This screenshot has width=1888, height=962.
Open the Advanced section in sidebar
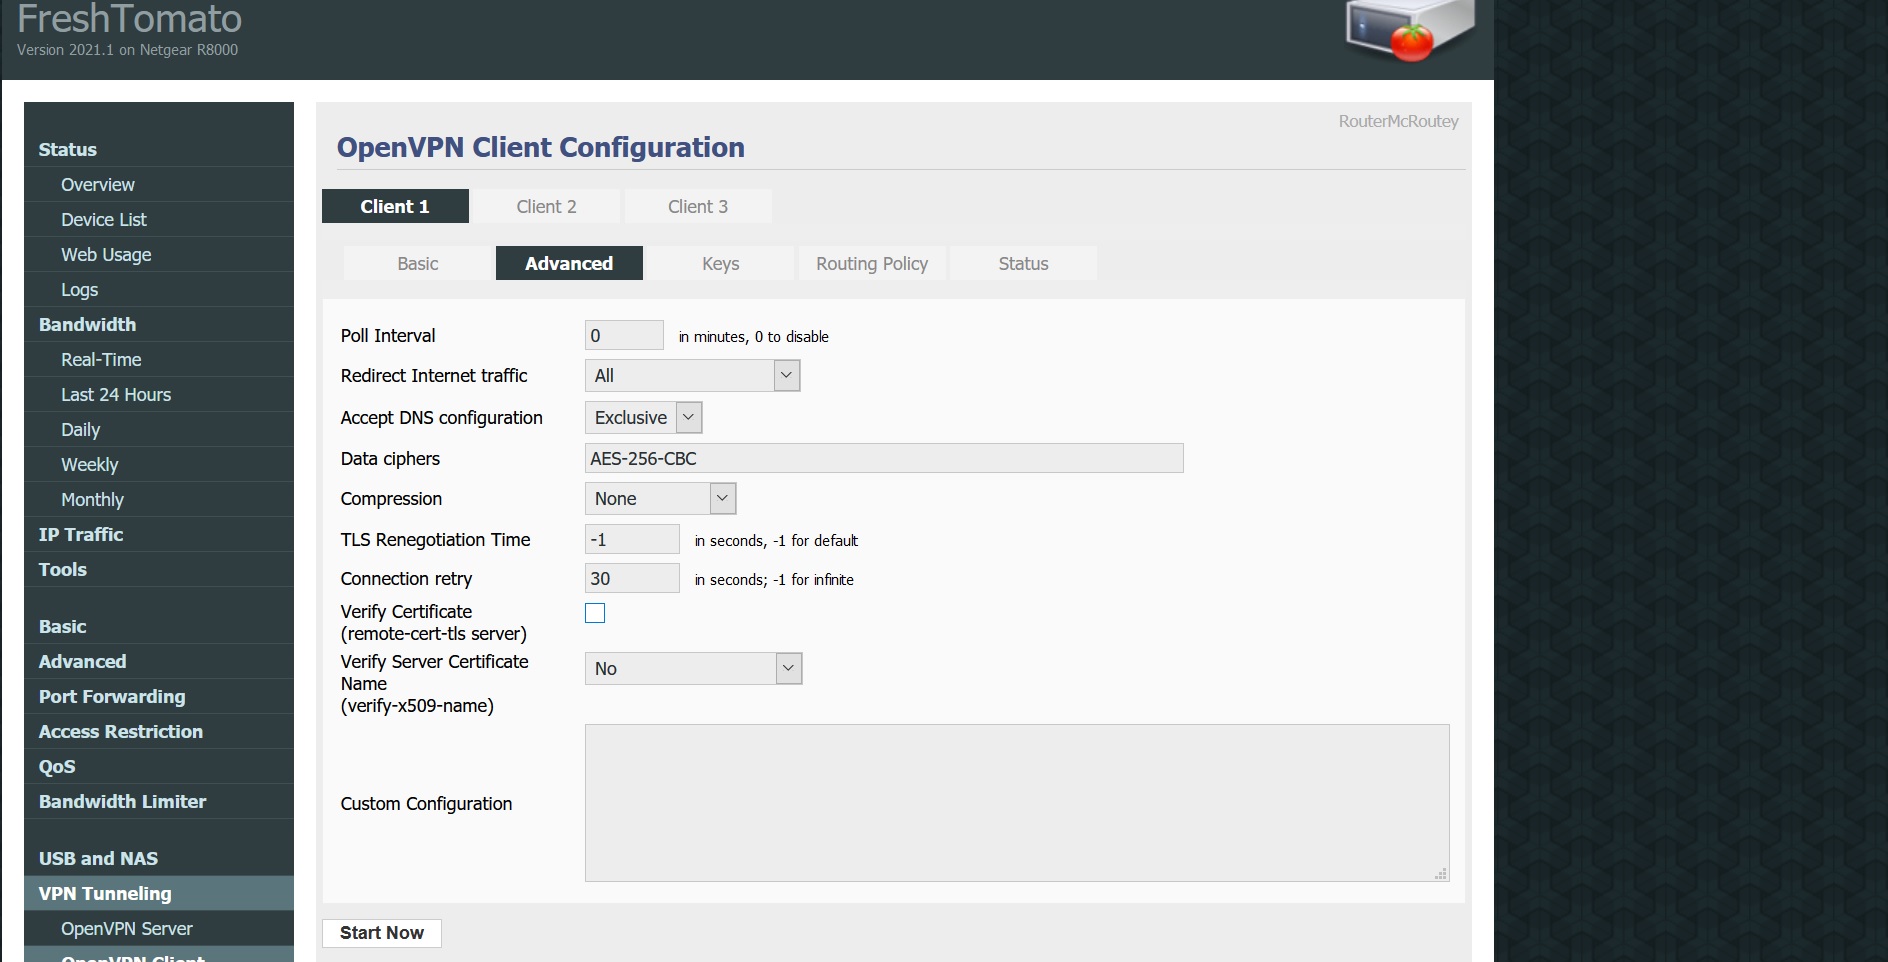coord(159,662)
